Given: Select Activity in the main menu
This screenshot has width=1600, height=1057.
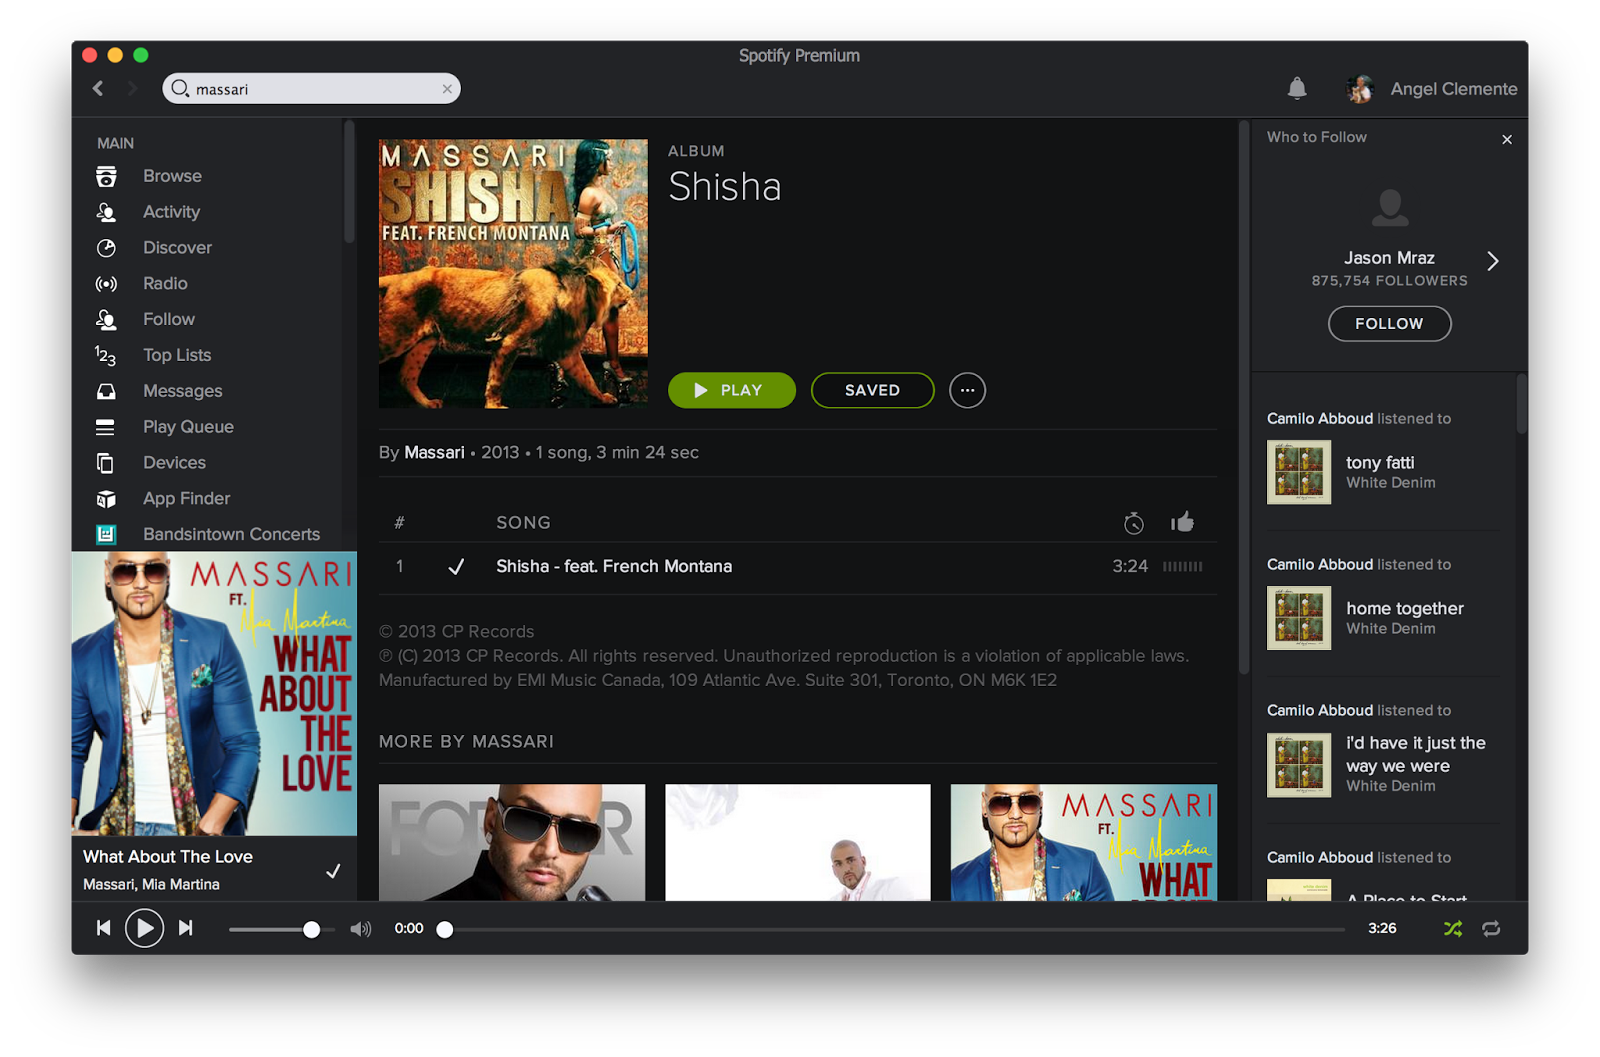Looking at the screenshot, I should tap(171, 212).
